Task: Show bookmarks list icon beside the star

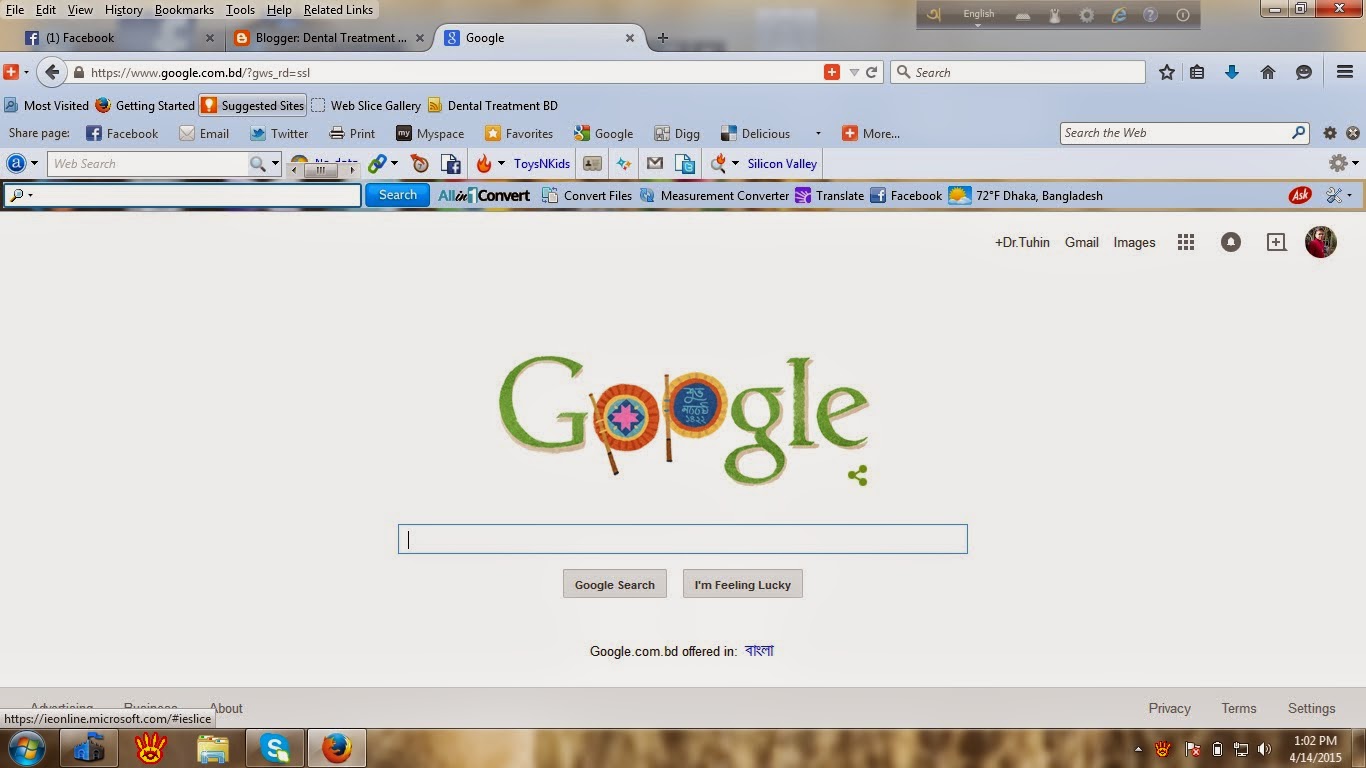Action: click(x=1197, y=72)
